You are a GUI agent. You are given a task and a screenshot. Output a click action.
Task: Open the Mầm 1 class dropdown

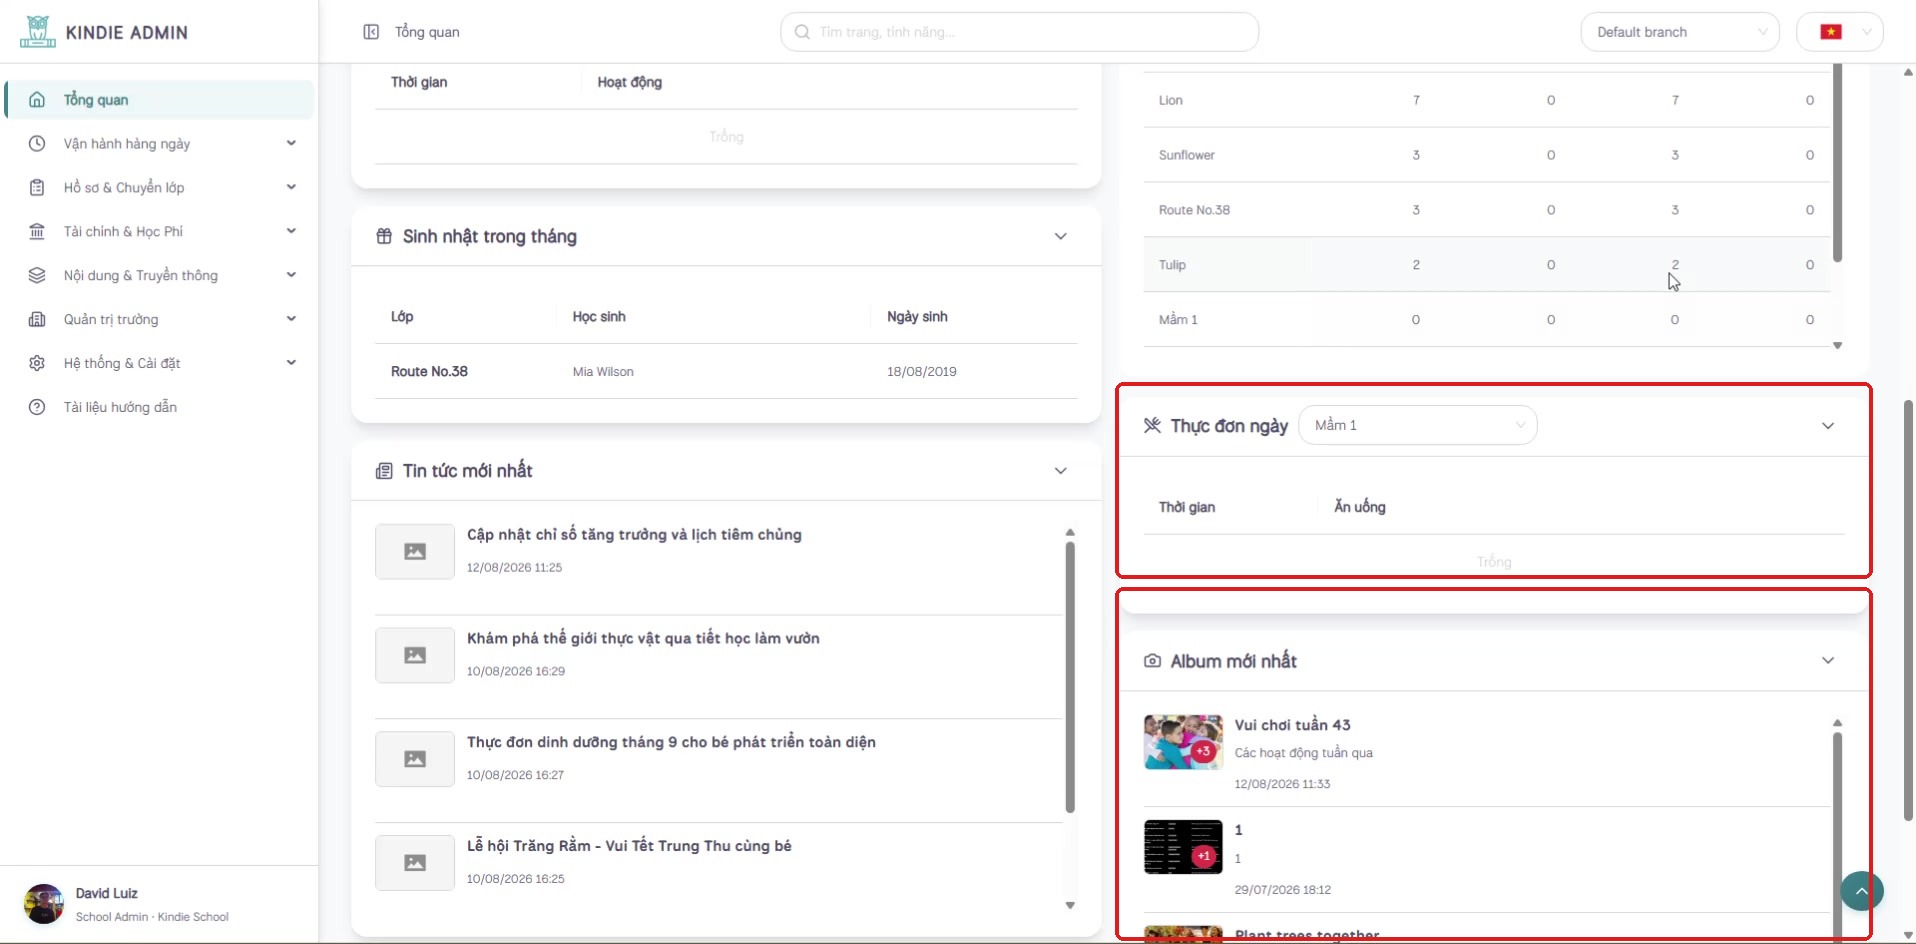click(x=1418, y=425)
